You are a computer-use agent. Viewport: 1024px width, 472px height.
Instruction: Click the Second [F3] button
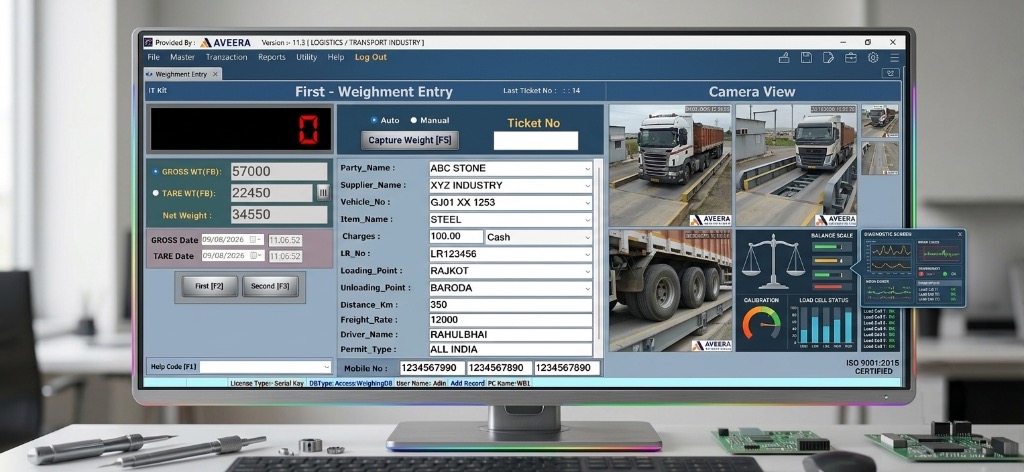270,286
